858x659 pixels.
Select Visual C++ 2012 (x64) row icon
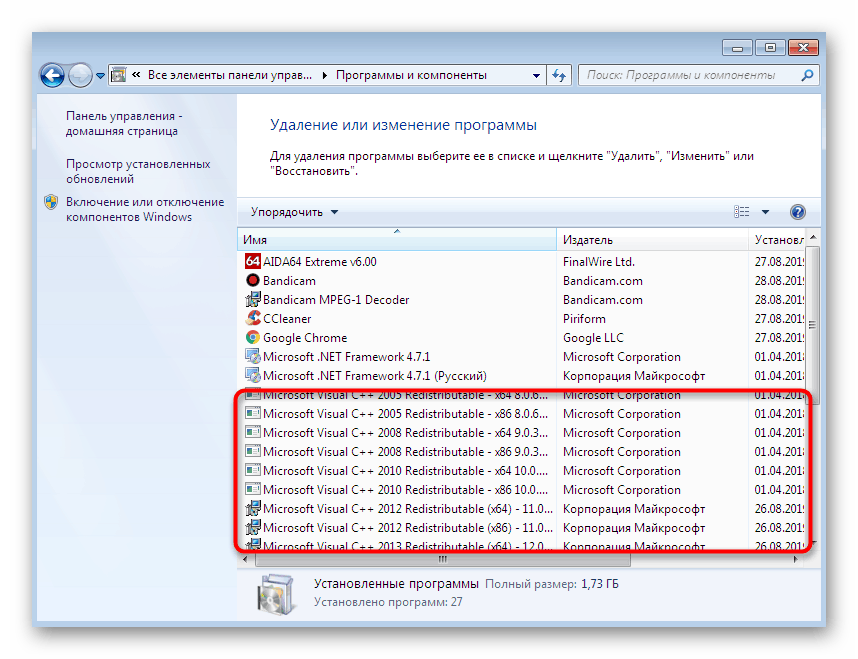pyautogui.click(x=252, y=508)
